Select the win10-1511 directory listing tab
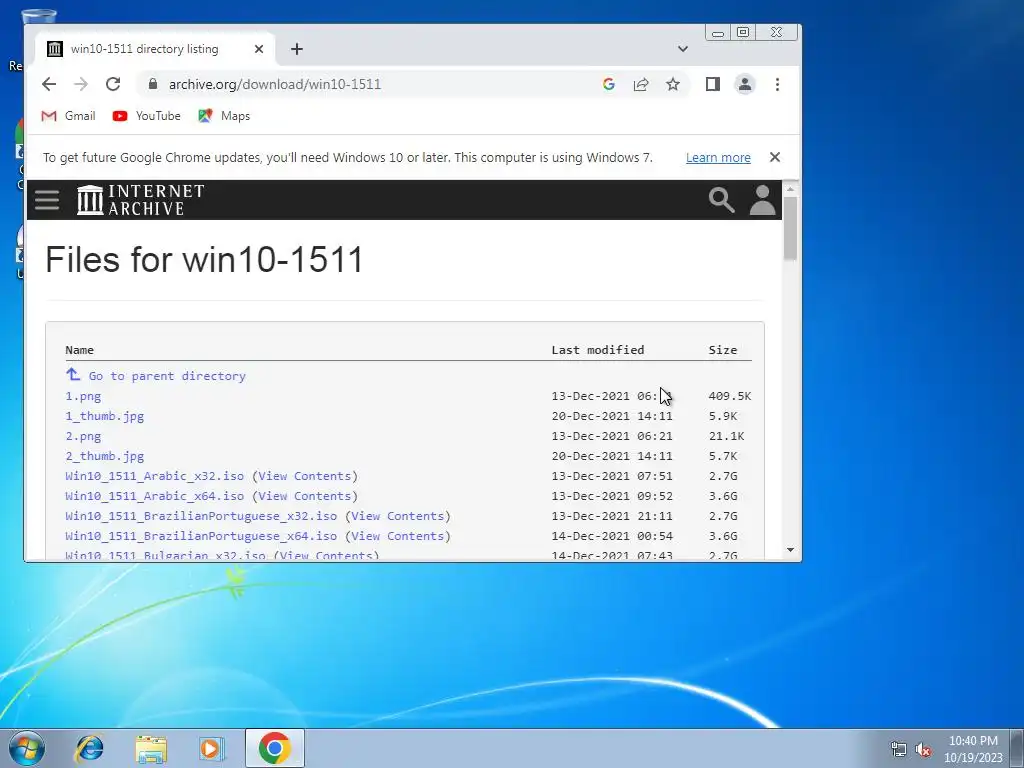The image size is (1024, 768). [155, 49]
